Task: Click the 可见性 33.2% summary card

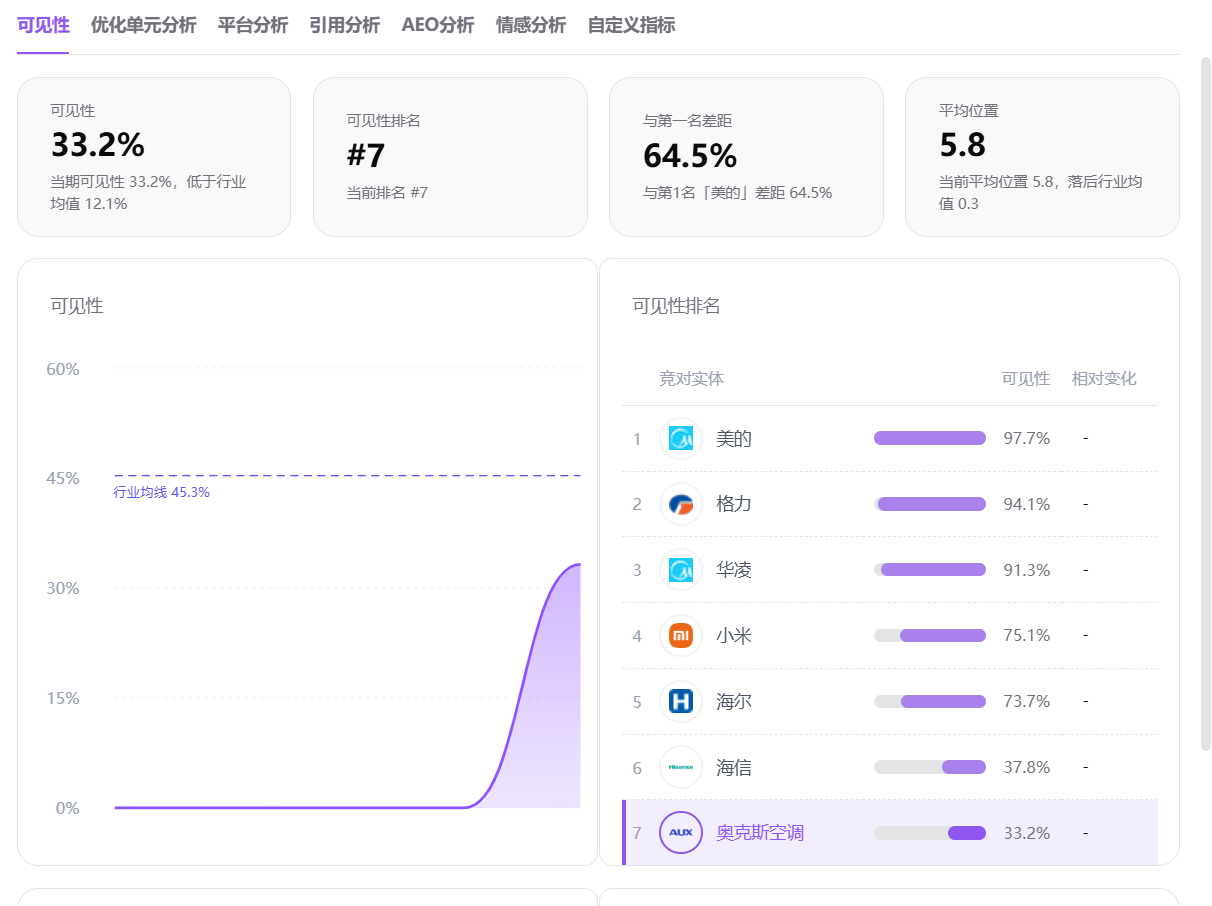Action: (154, 157)
